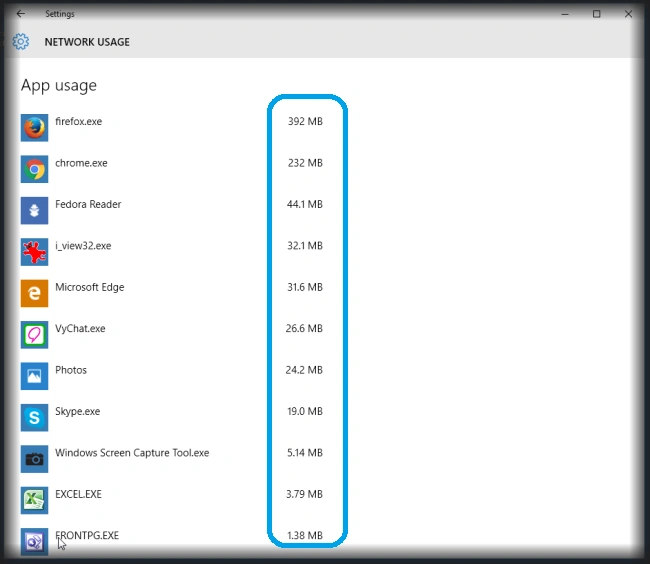The image size is (650, 564).
Task: Click the 1.38 MB usage value
Action: (x=305, y=535)
